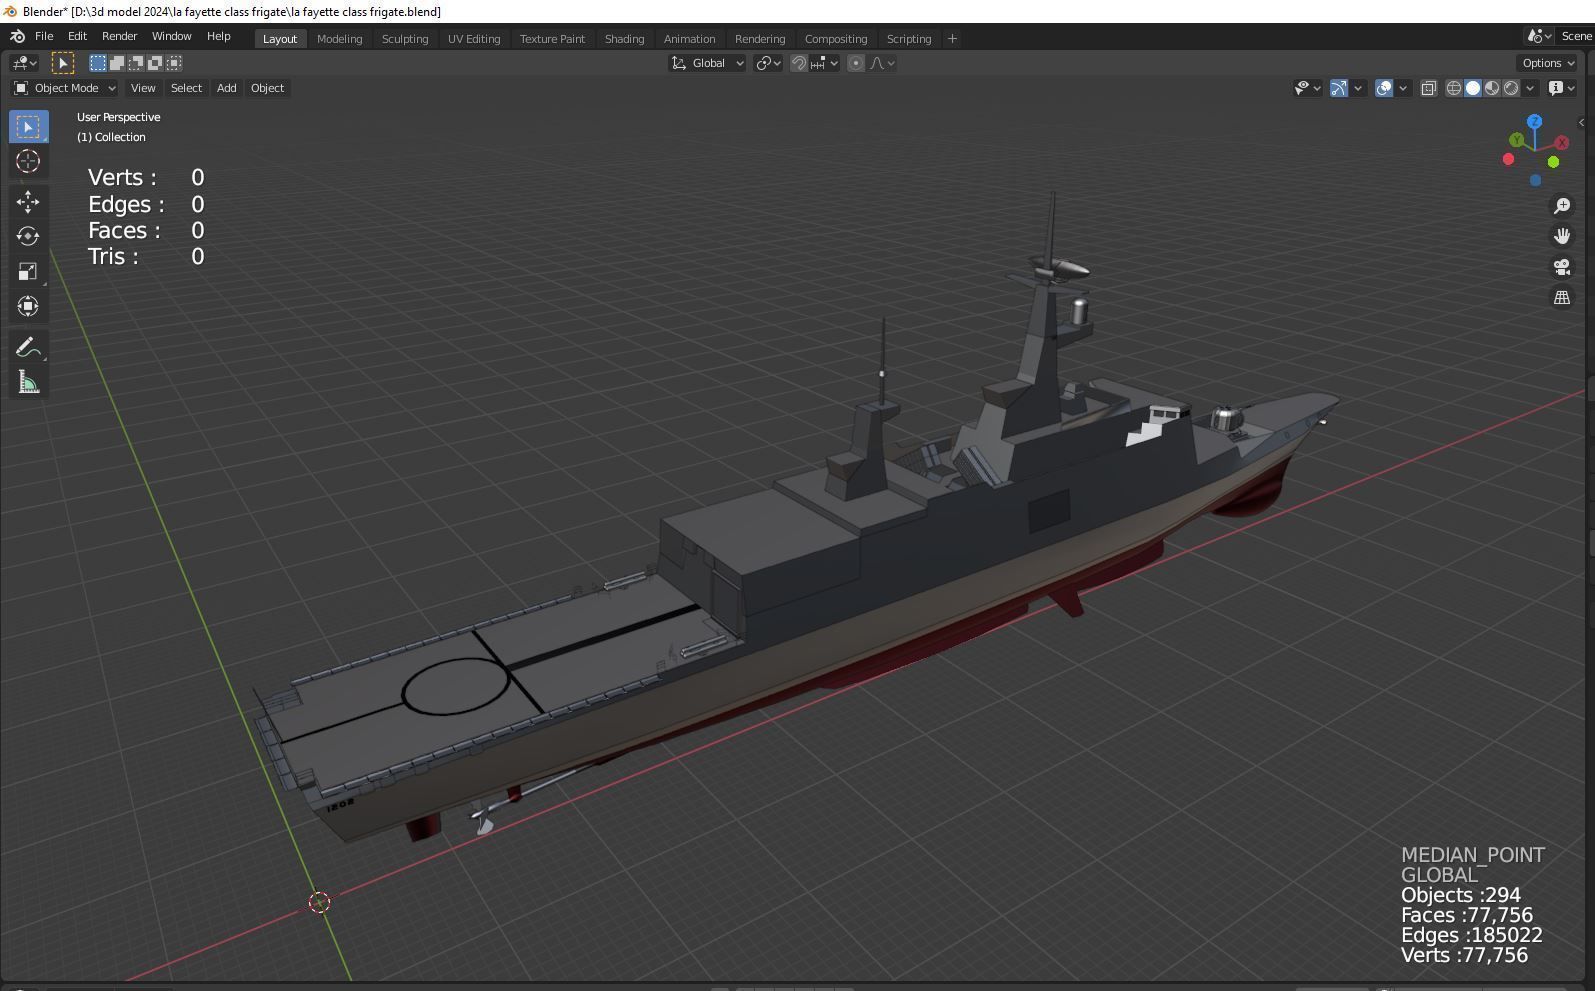Open the Window menu
The width and height of the screenshot is (1595, 991).
coord(171,36)
